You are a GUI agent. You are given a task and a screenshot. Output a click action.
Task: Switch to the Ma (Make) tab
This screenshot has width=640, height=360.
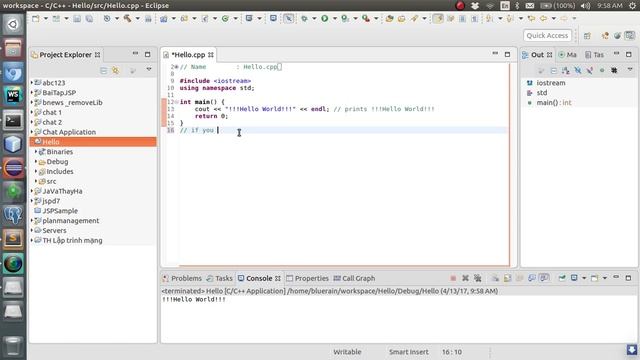(x=567, y=55)
